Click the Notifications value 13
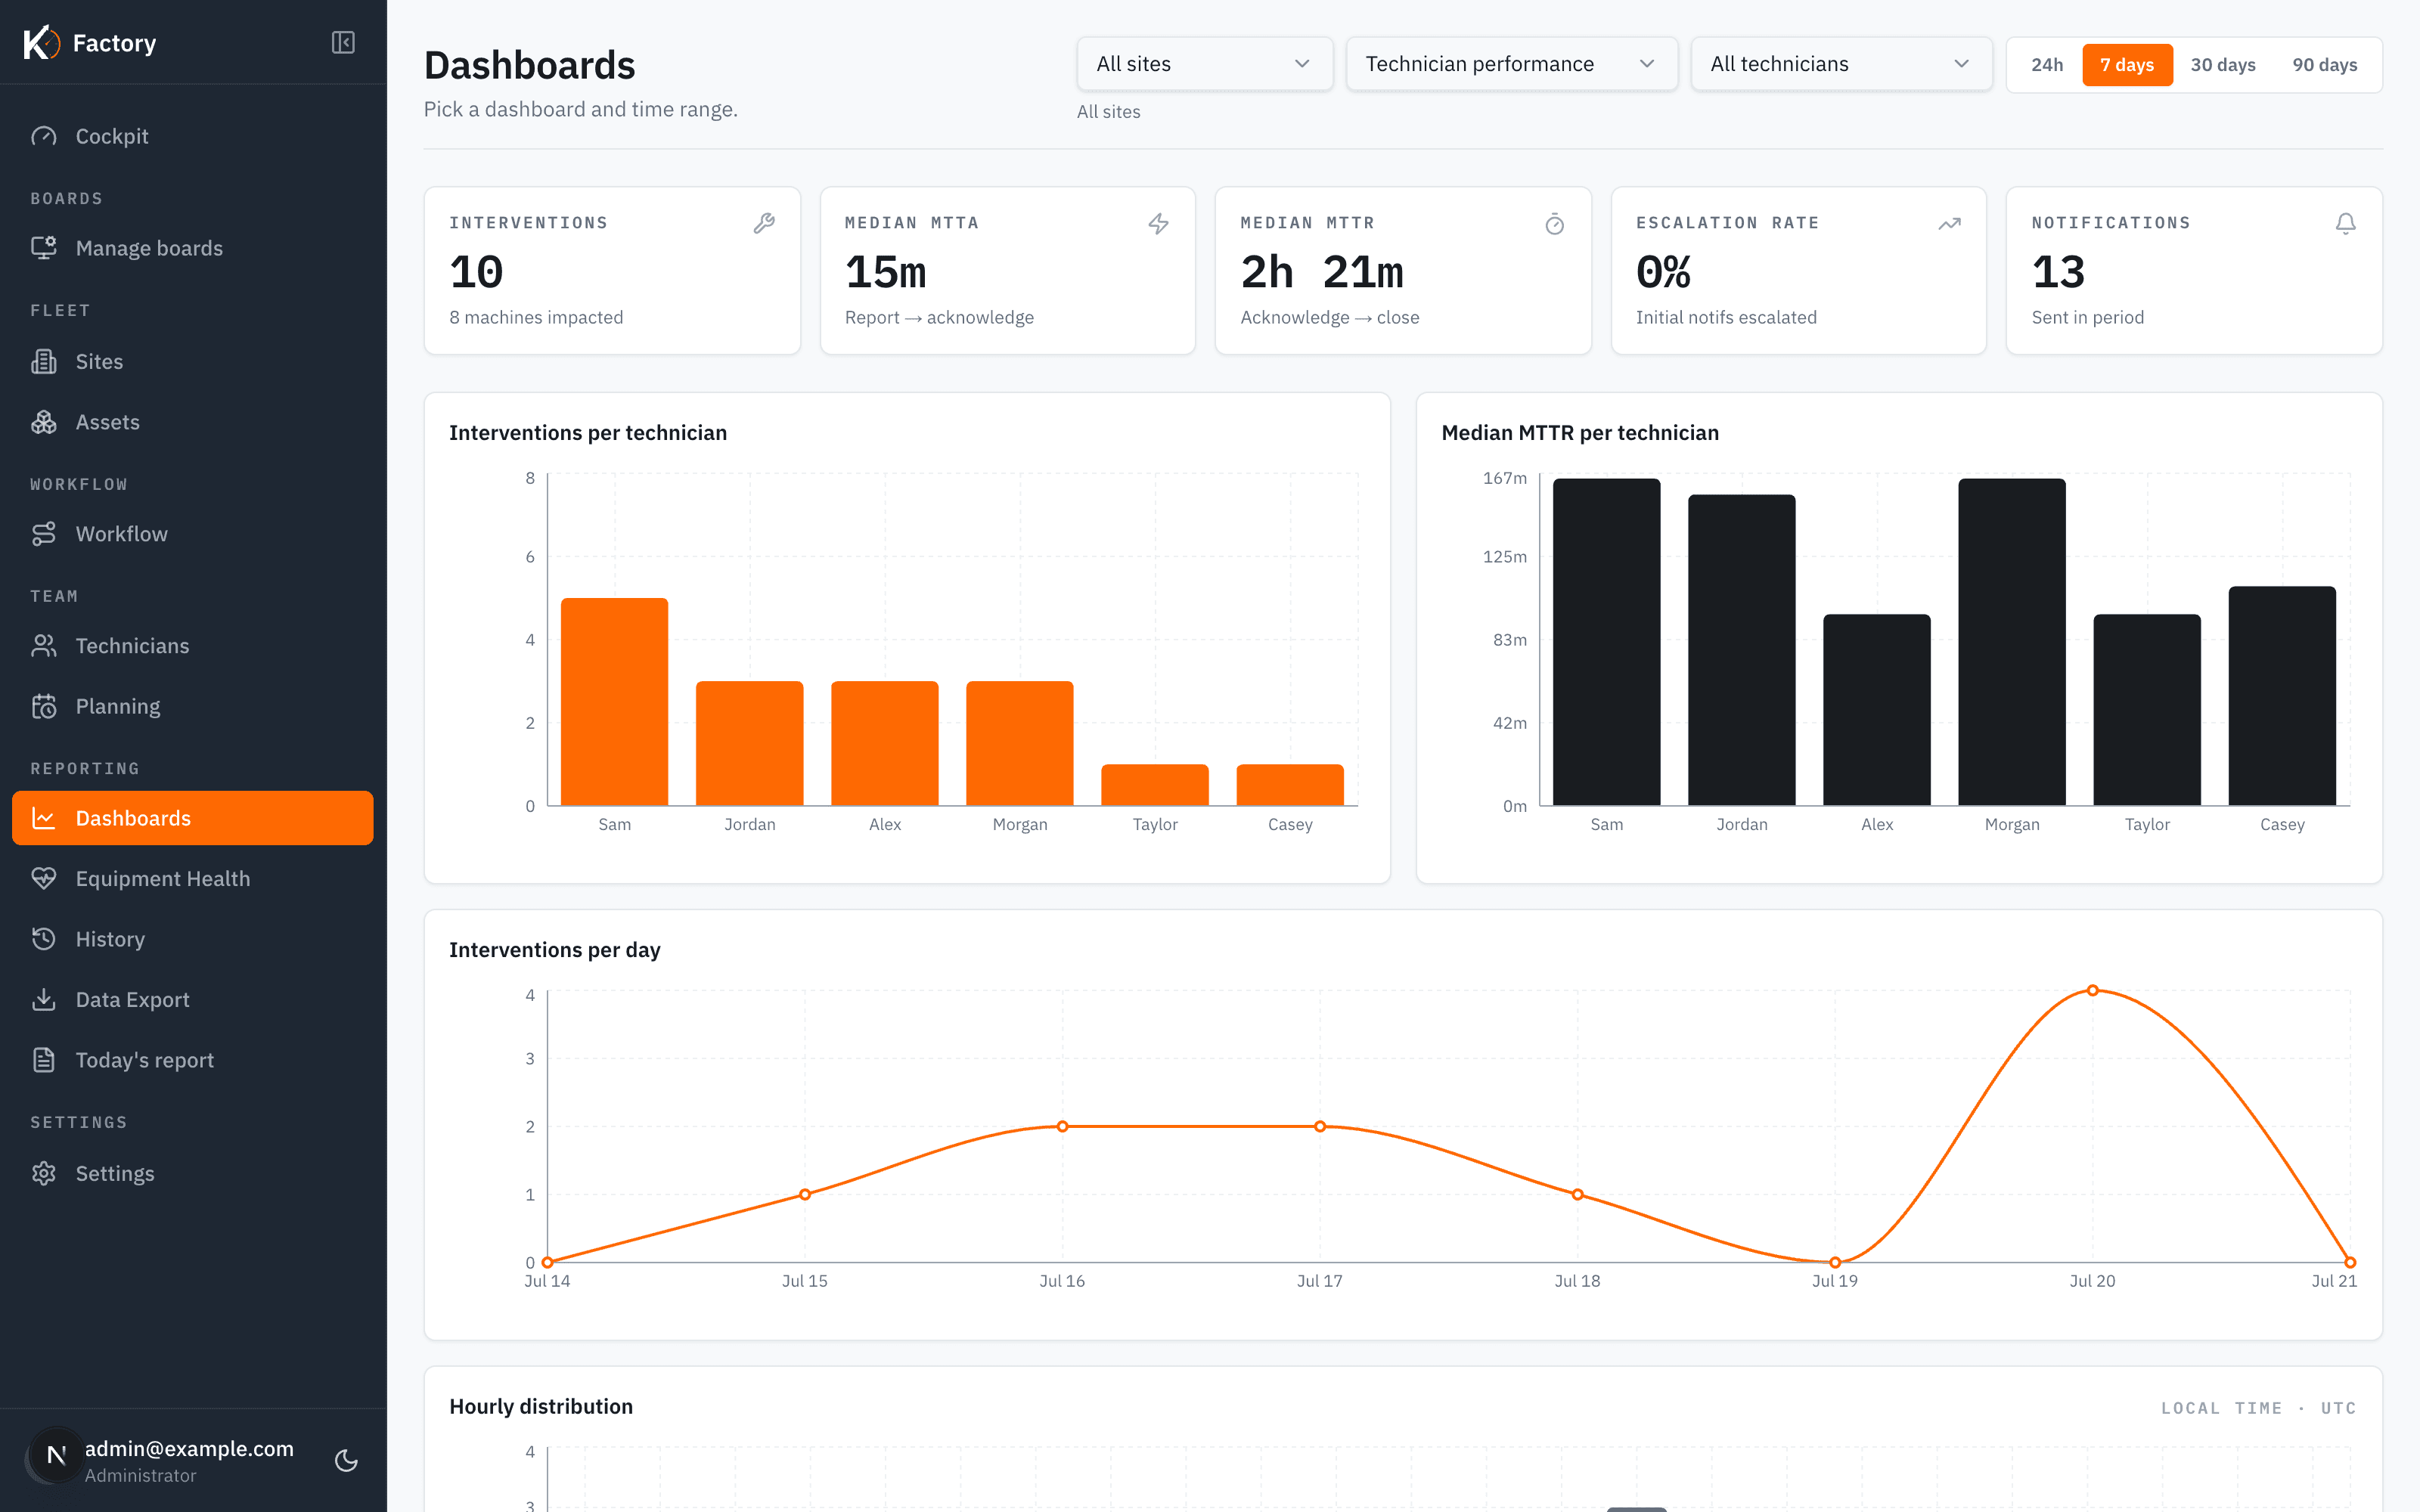 2058,272
